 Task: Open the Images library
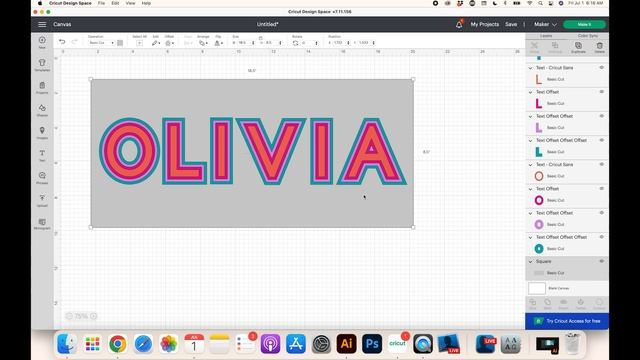(42, 133)
